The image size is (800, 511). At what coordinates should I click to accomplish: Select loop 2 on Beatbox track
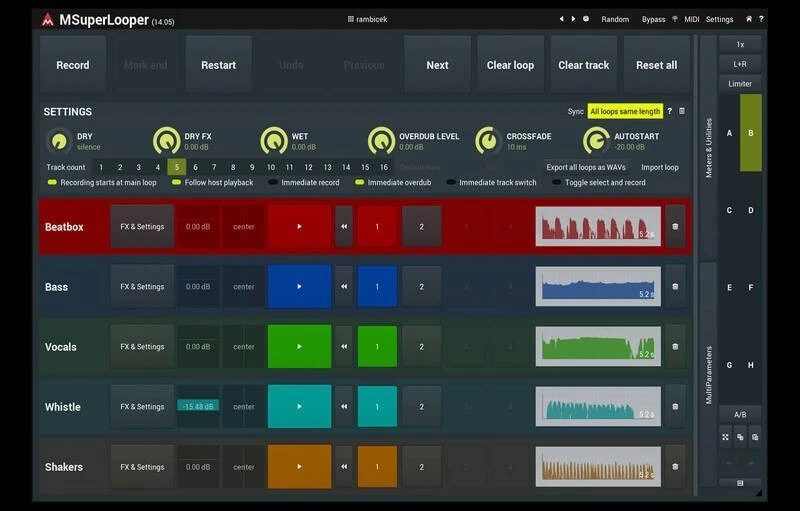click(x=421, y=226)
